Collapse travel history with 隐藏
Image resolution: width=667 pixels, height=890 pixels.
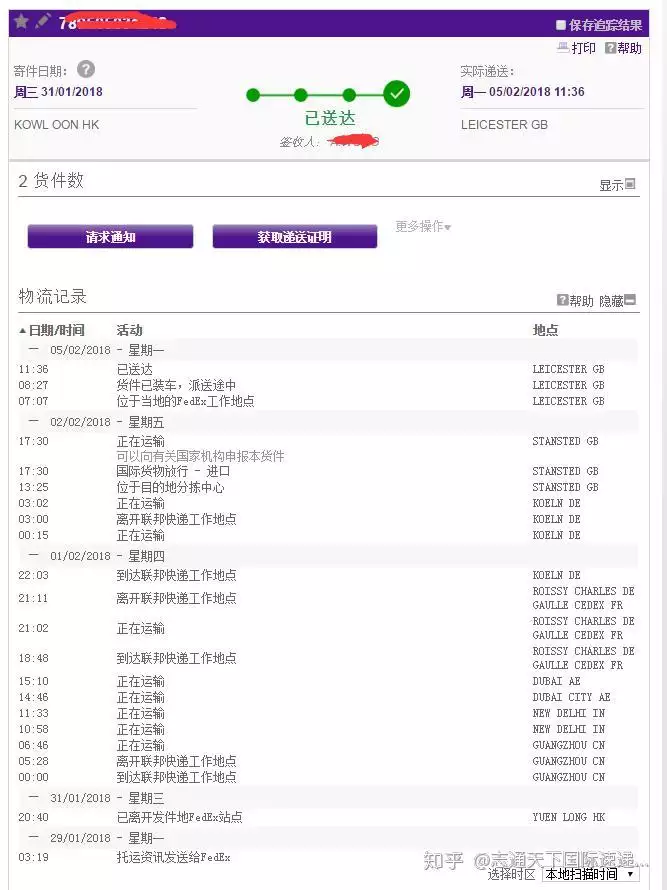[x=618, y=301]
